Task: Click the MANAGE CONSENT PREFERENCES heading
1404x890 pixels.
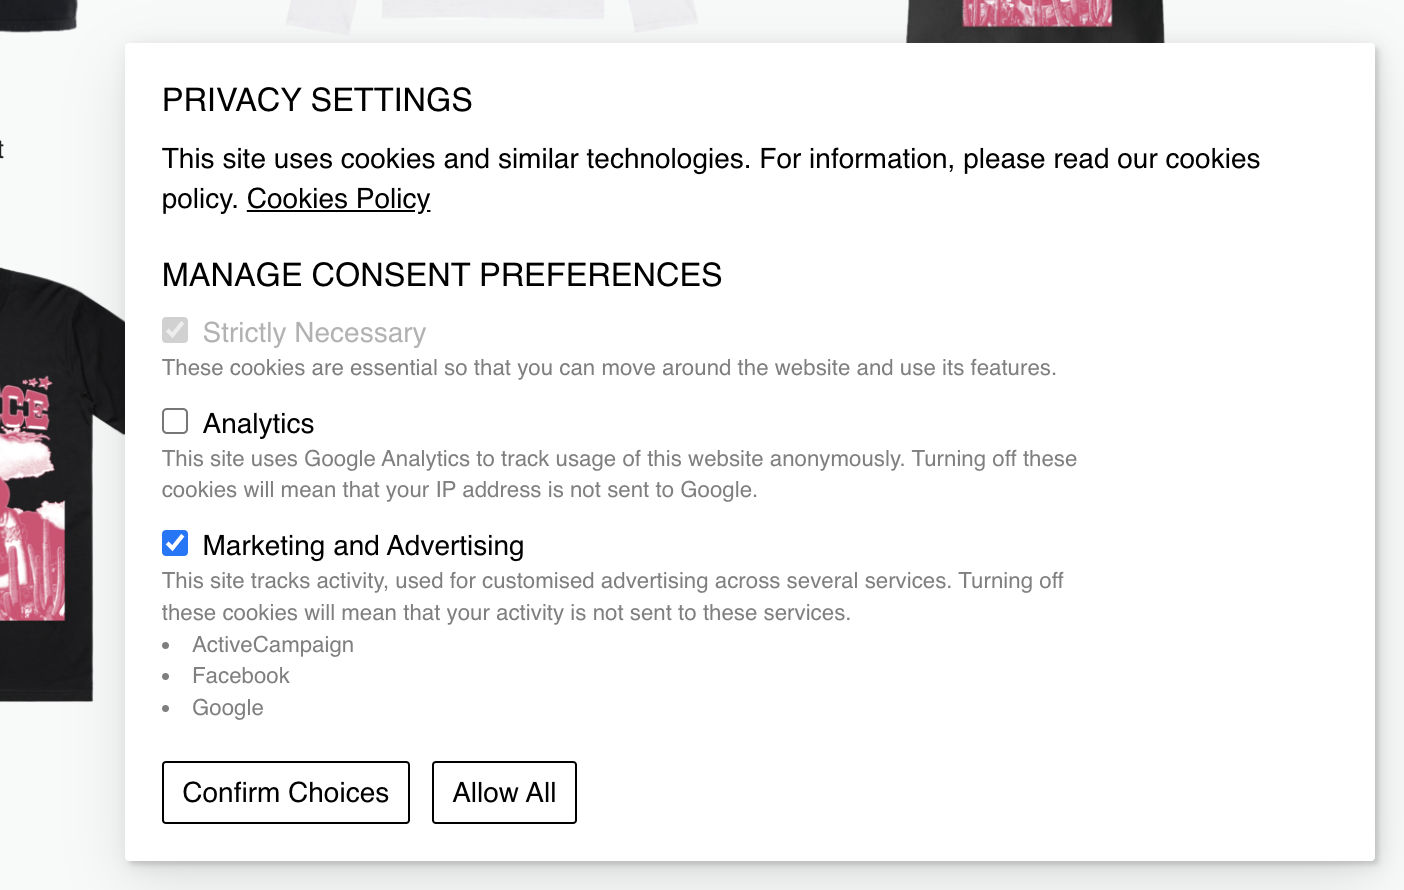Action: pos(442,275)
